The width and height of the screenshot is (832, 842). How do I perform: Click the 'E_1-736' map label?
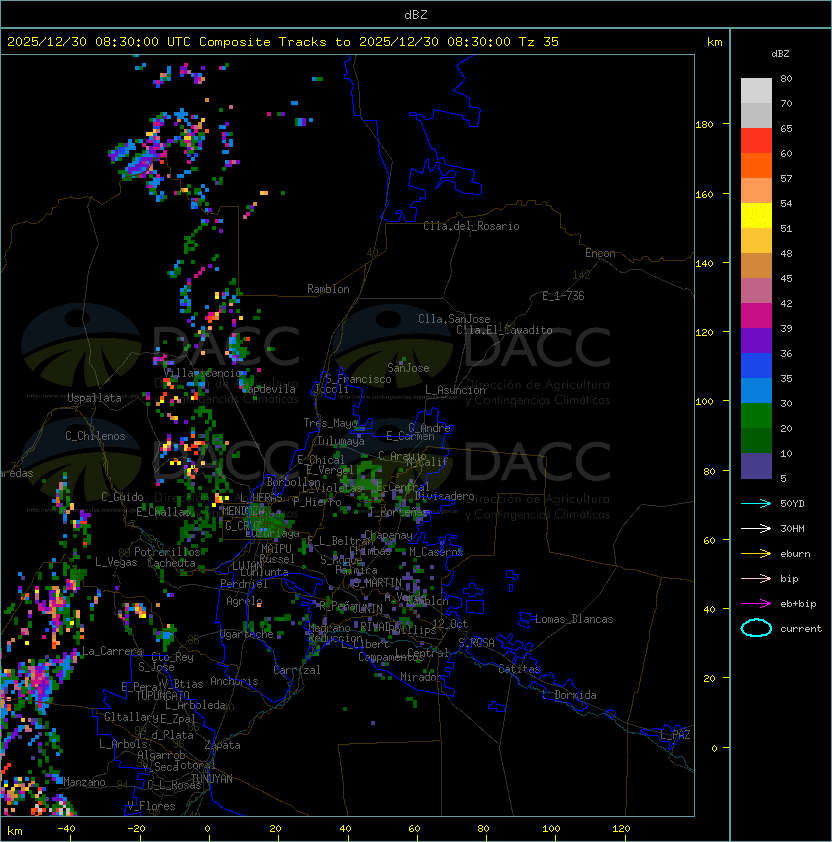point(563,296)
